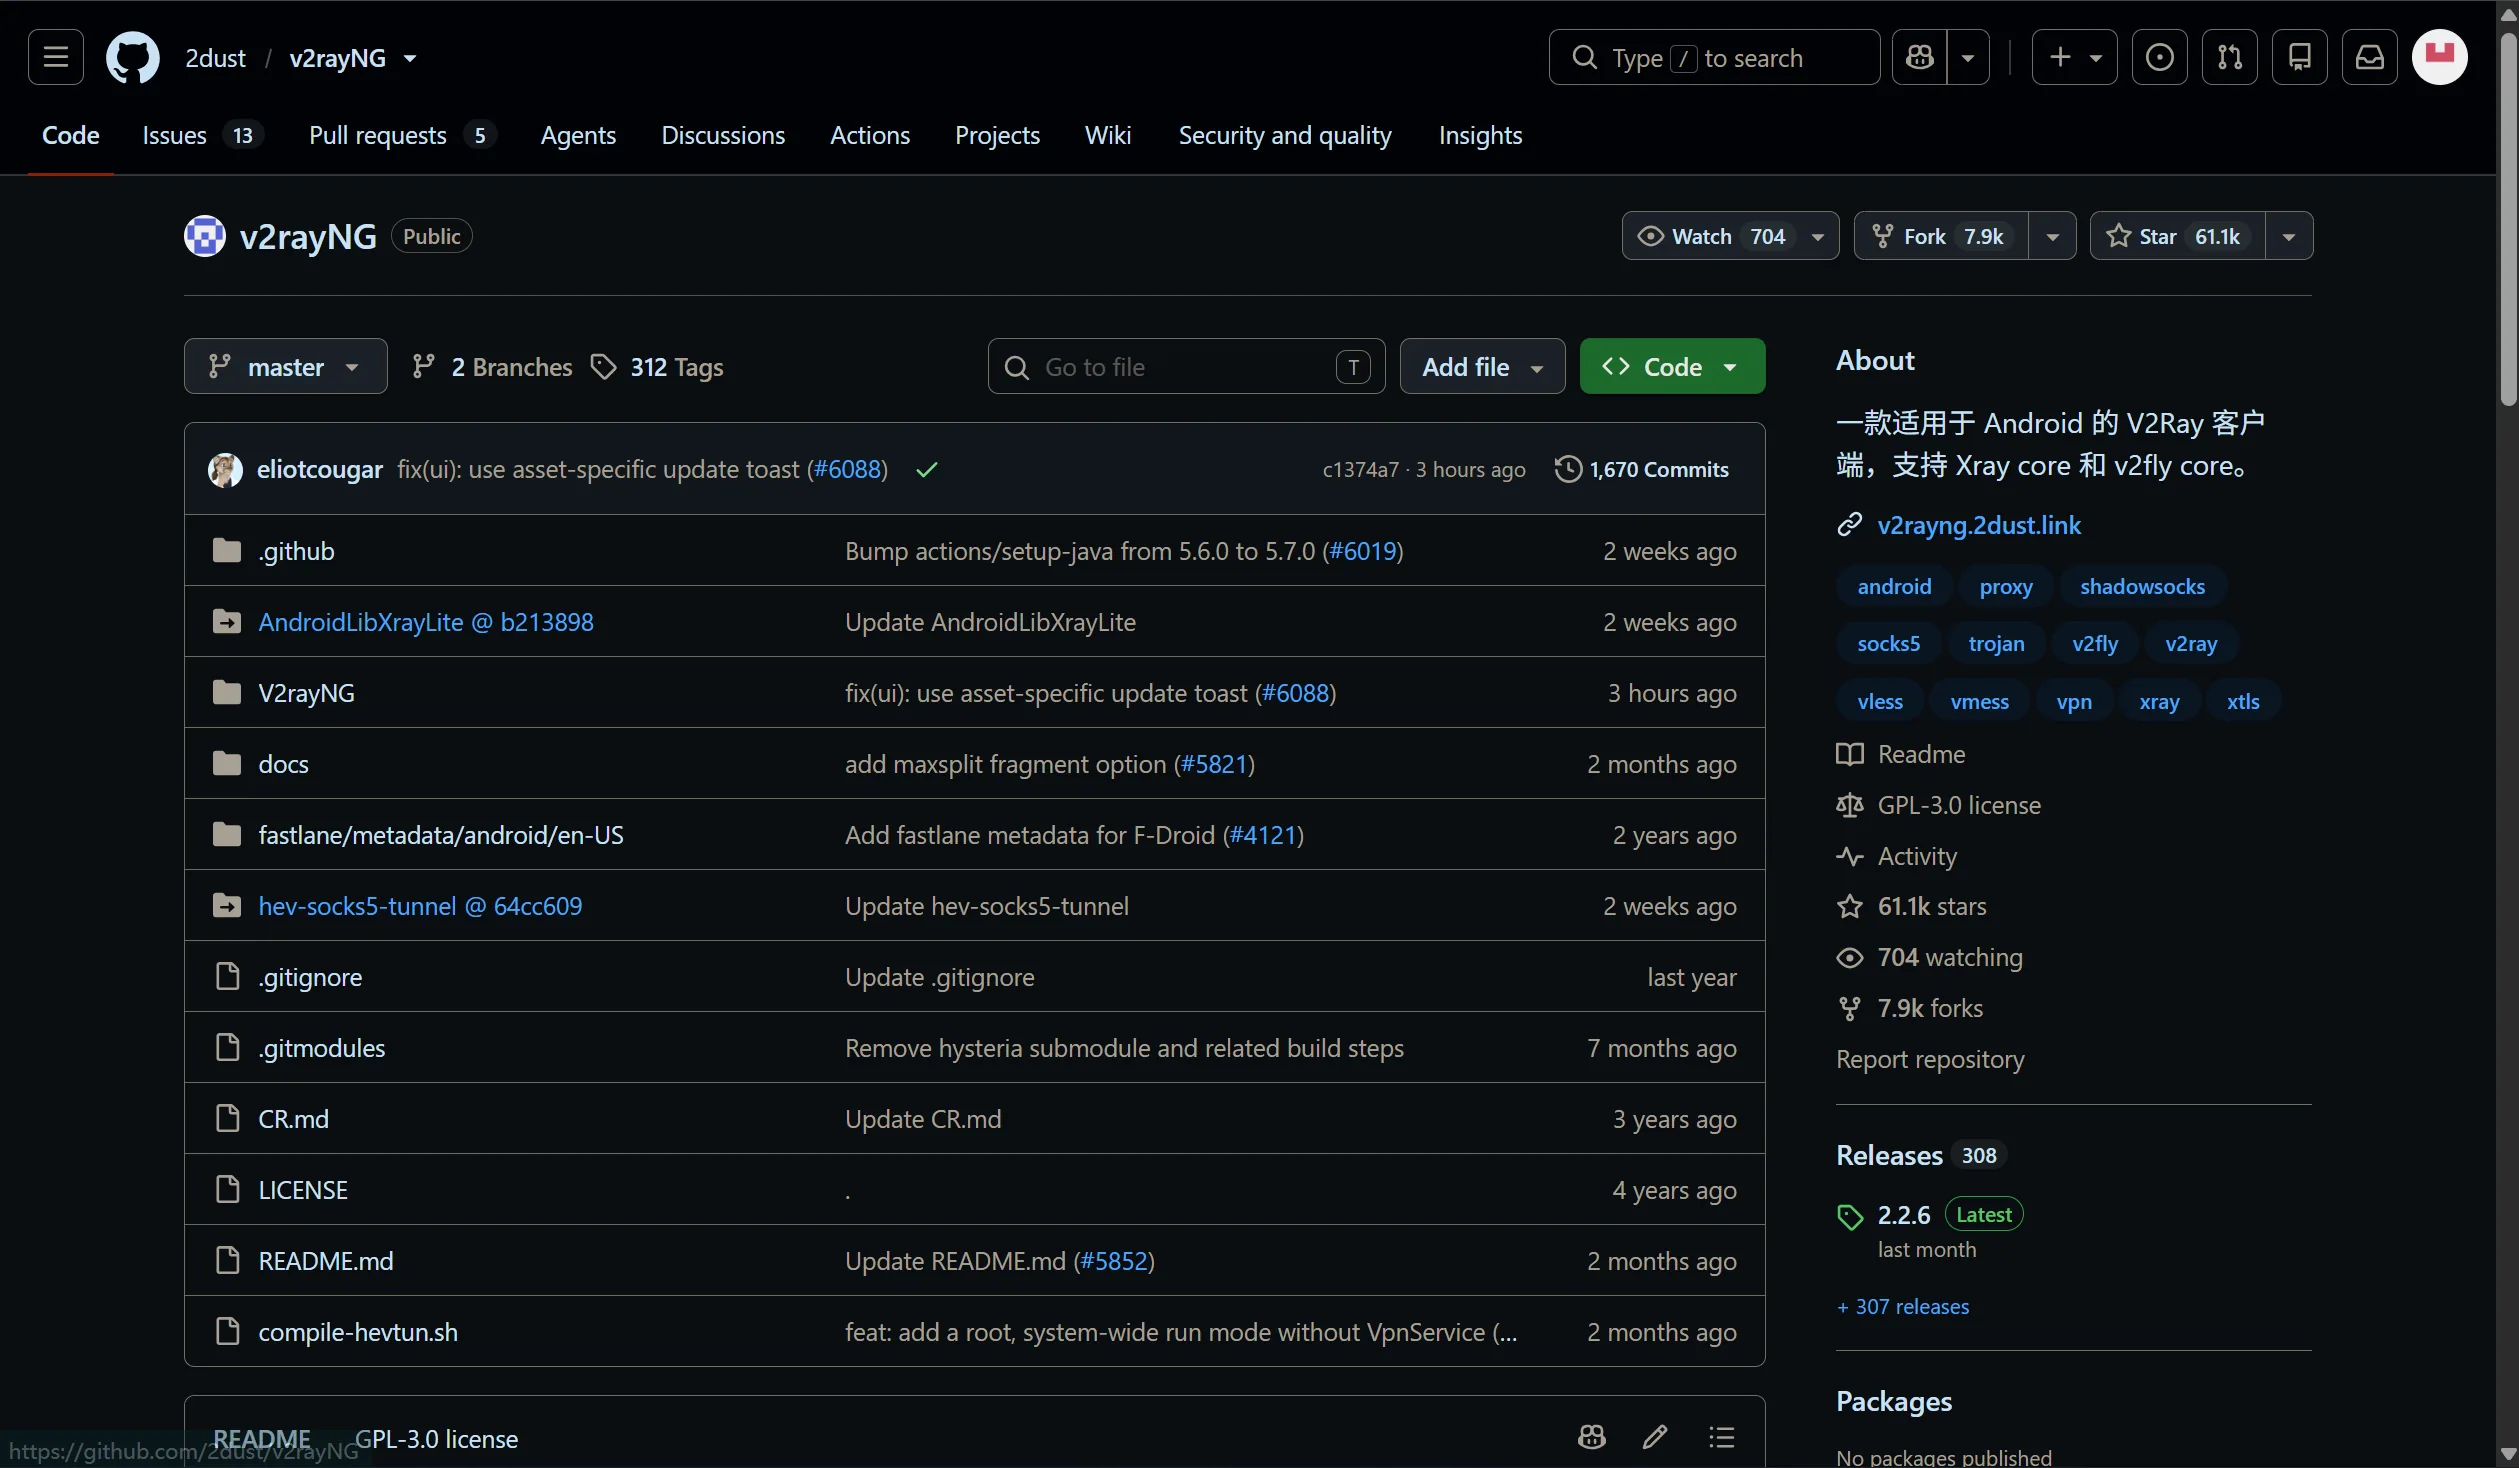
Task: Open the v2rayNG repository switcher caret
Action: click(410, 58)
